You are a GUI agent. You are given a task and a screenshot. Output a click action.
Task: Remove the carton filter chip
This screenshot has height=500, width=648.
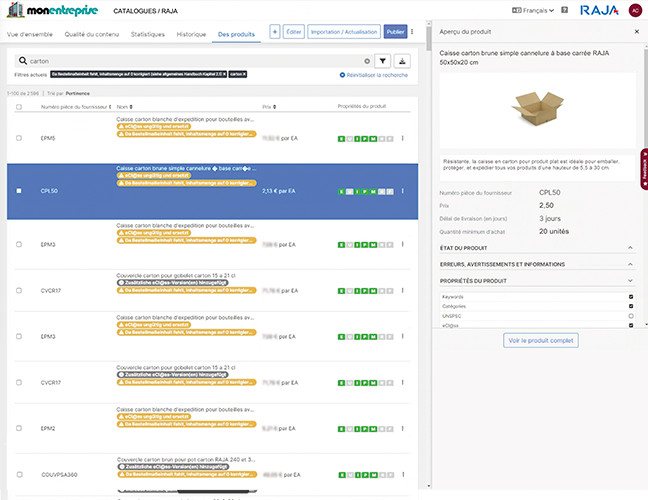[244, 74]
